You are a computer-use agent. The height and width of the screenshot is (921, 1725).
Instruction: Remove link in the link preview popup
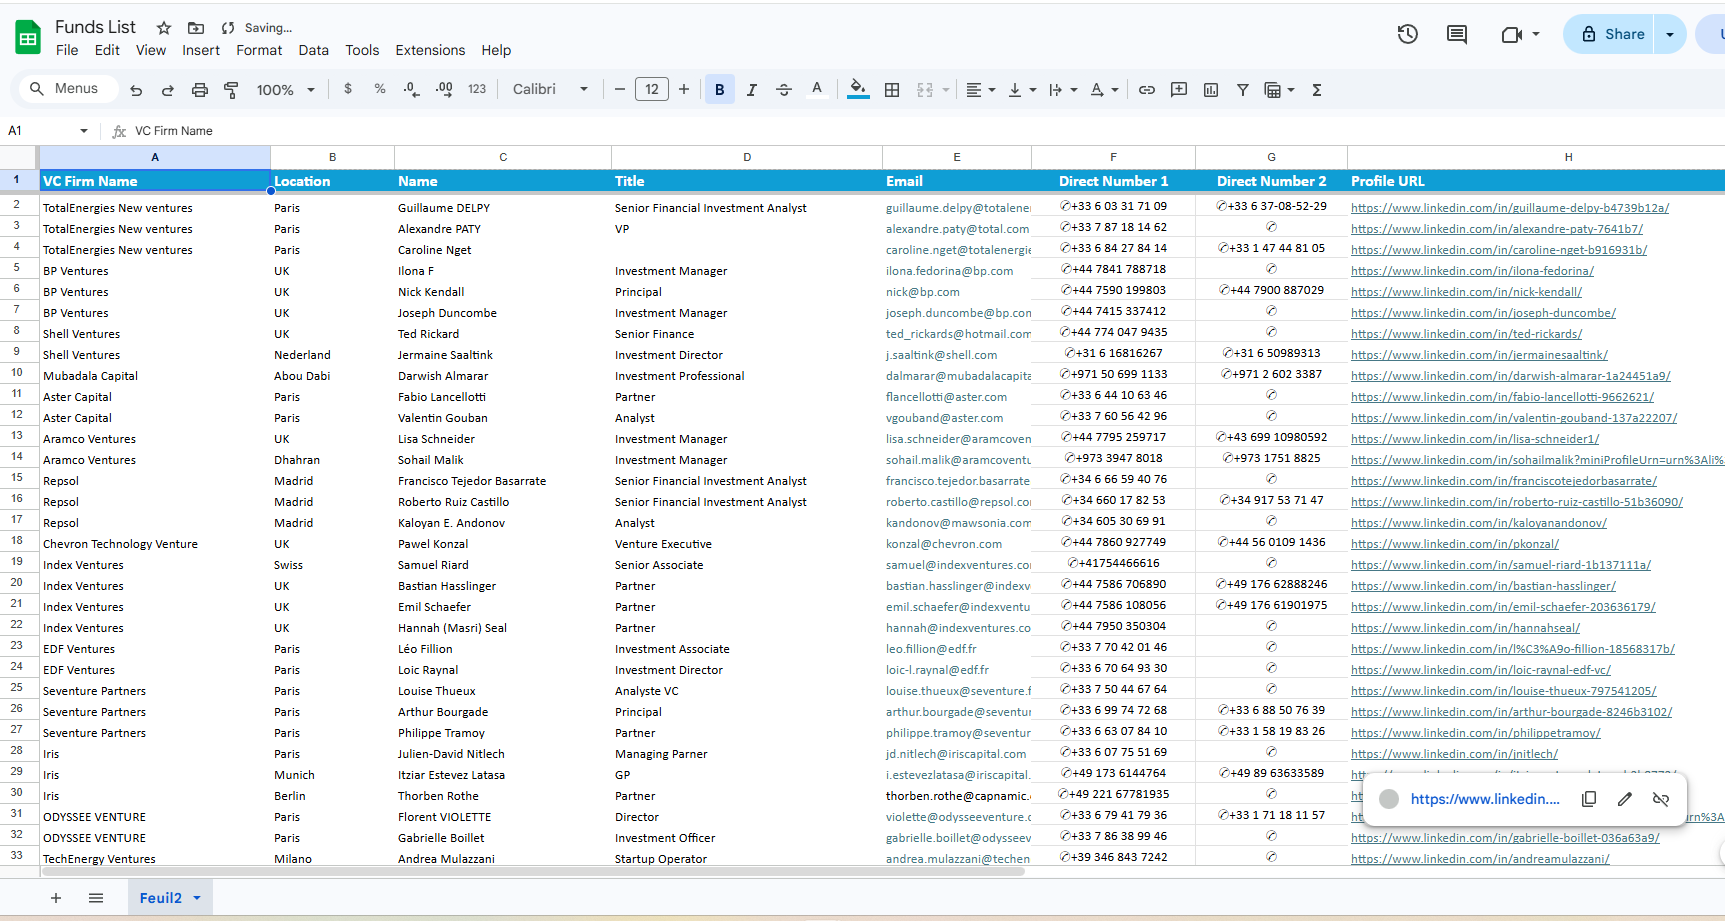point(1661,799)
